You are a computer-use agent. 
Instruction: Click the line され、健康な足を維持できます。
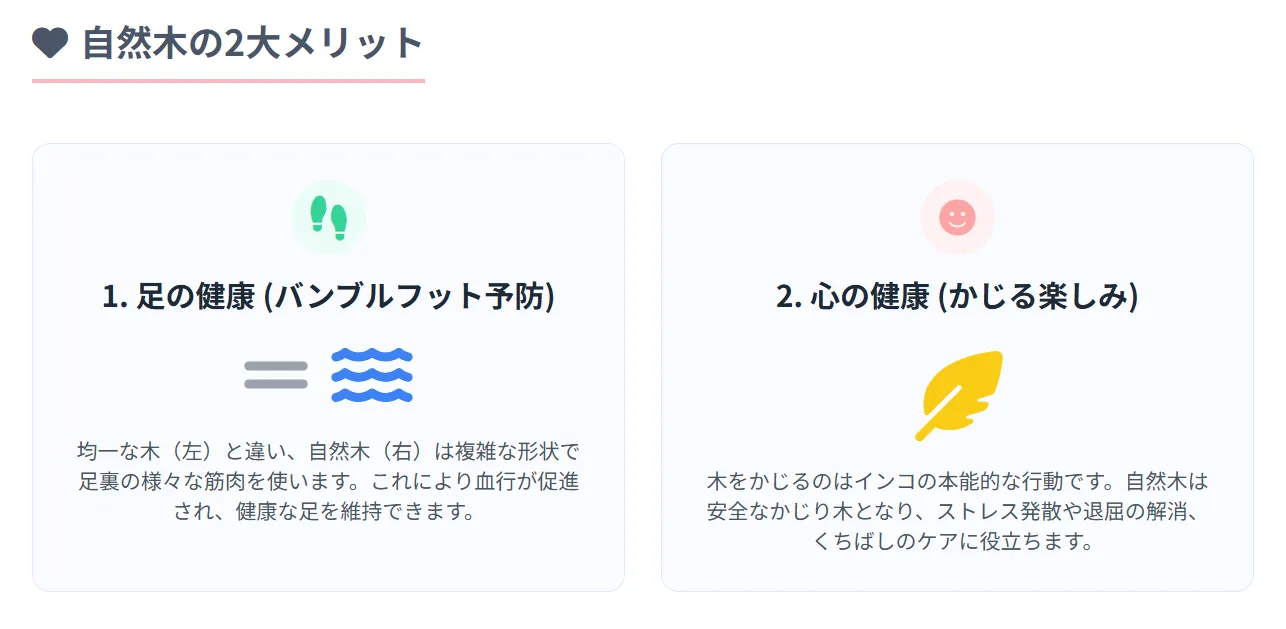click(x=328, y=512)
